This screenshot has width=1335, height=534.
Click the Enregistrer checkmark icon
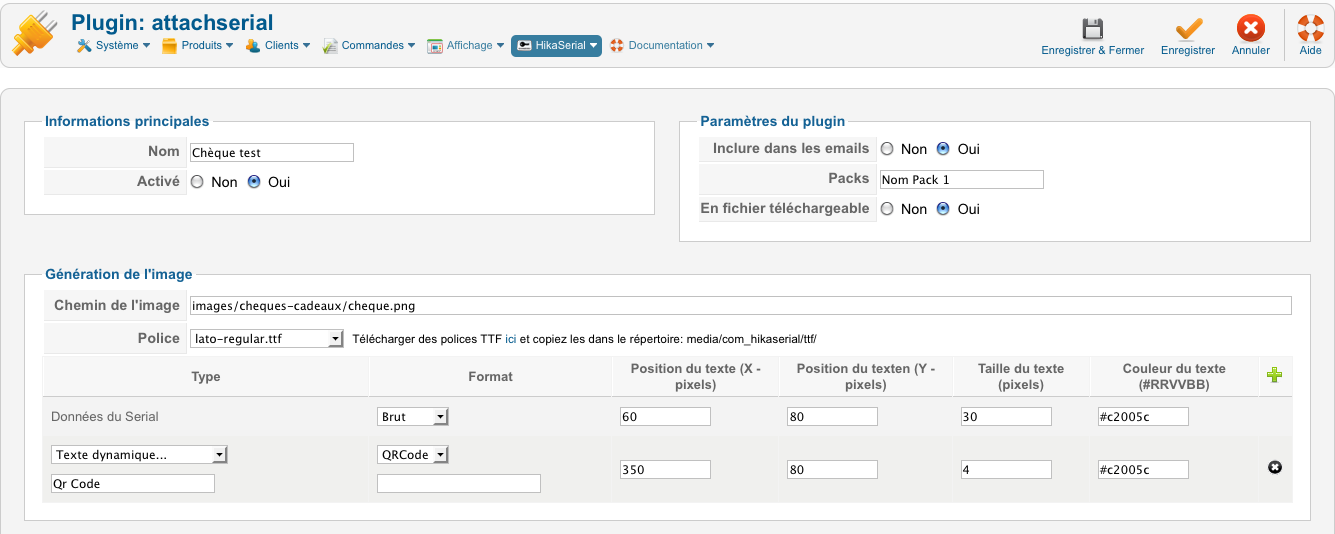(1188, 29)
